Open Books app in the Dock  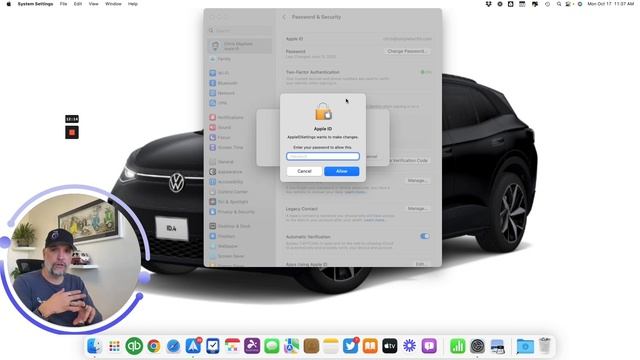point(370,346)
